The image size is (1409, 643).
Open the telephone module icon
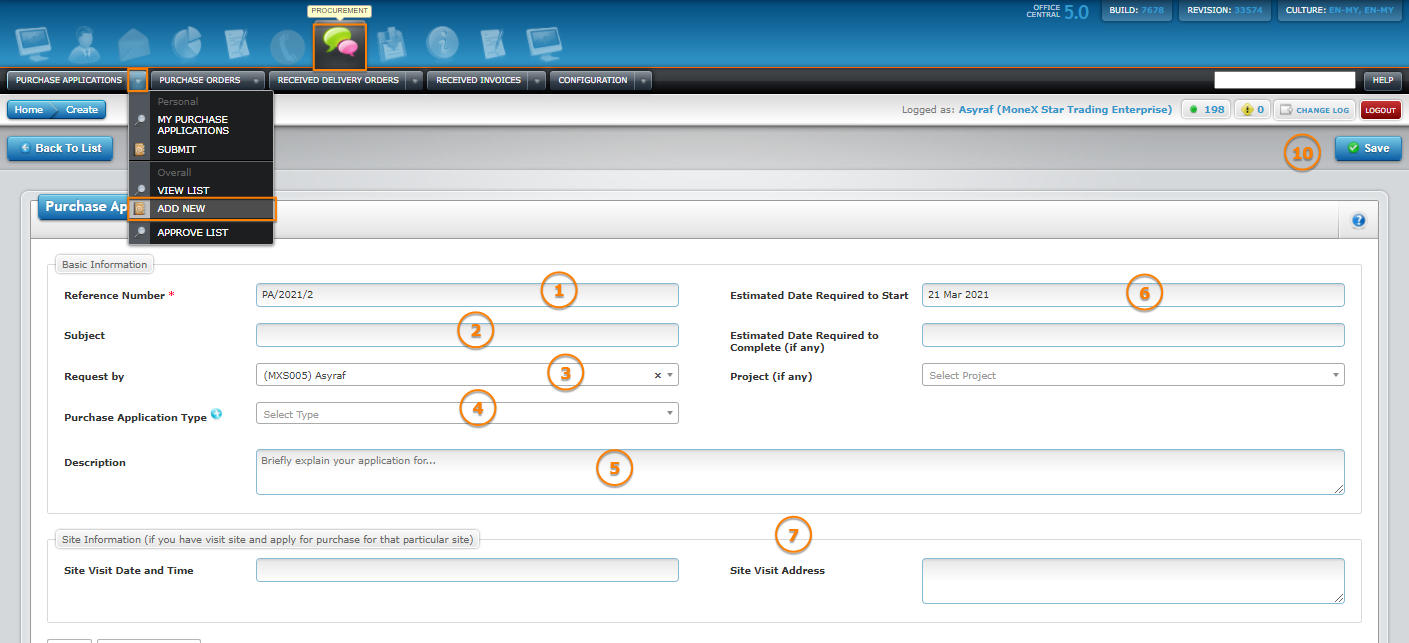(x=288, y=46)
